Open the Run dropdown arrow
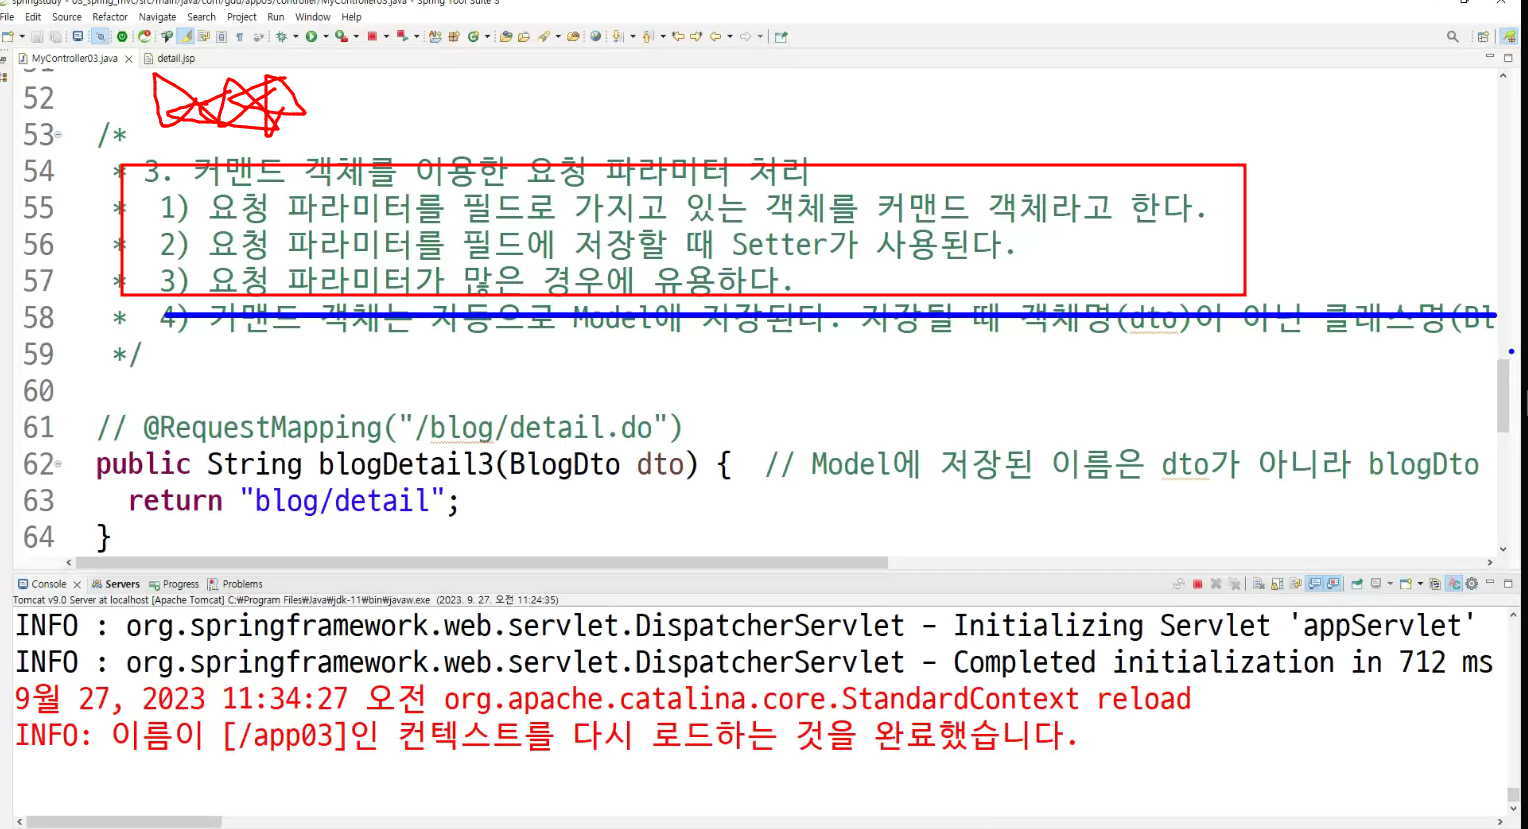The image size is (1528, 829). 326,36
